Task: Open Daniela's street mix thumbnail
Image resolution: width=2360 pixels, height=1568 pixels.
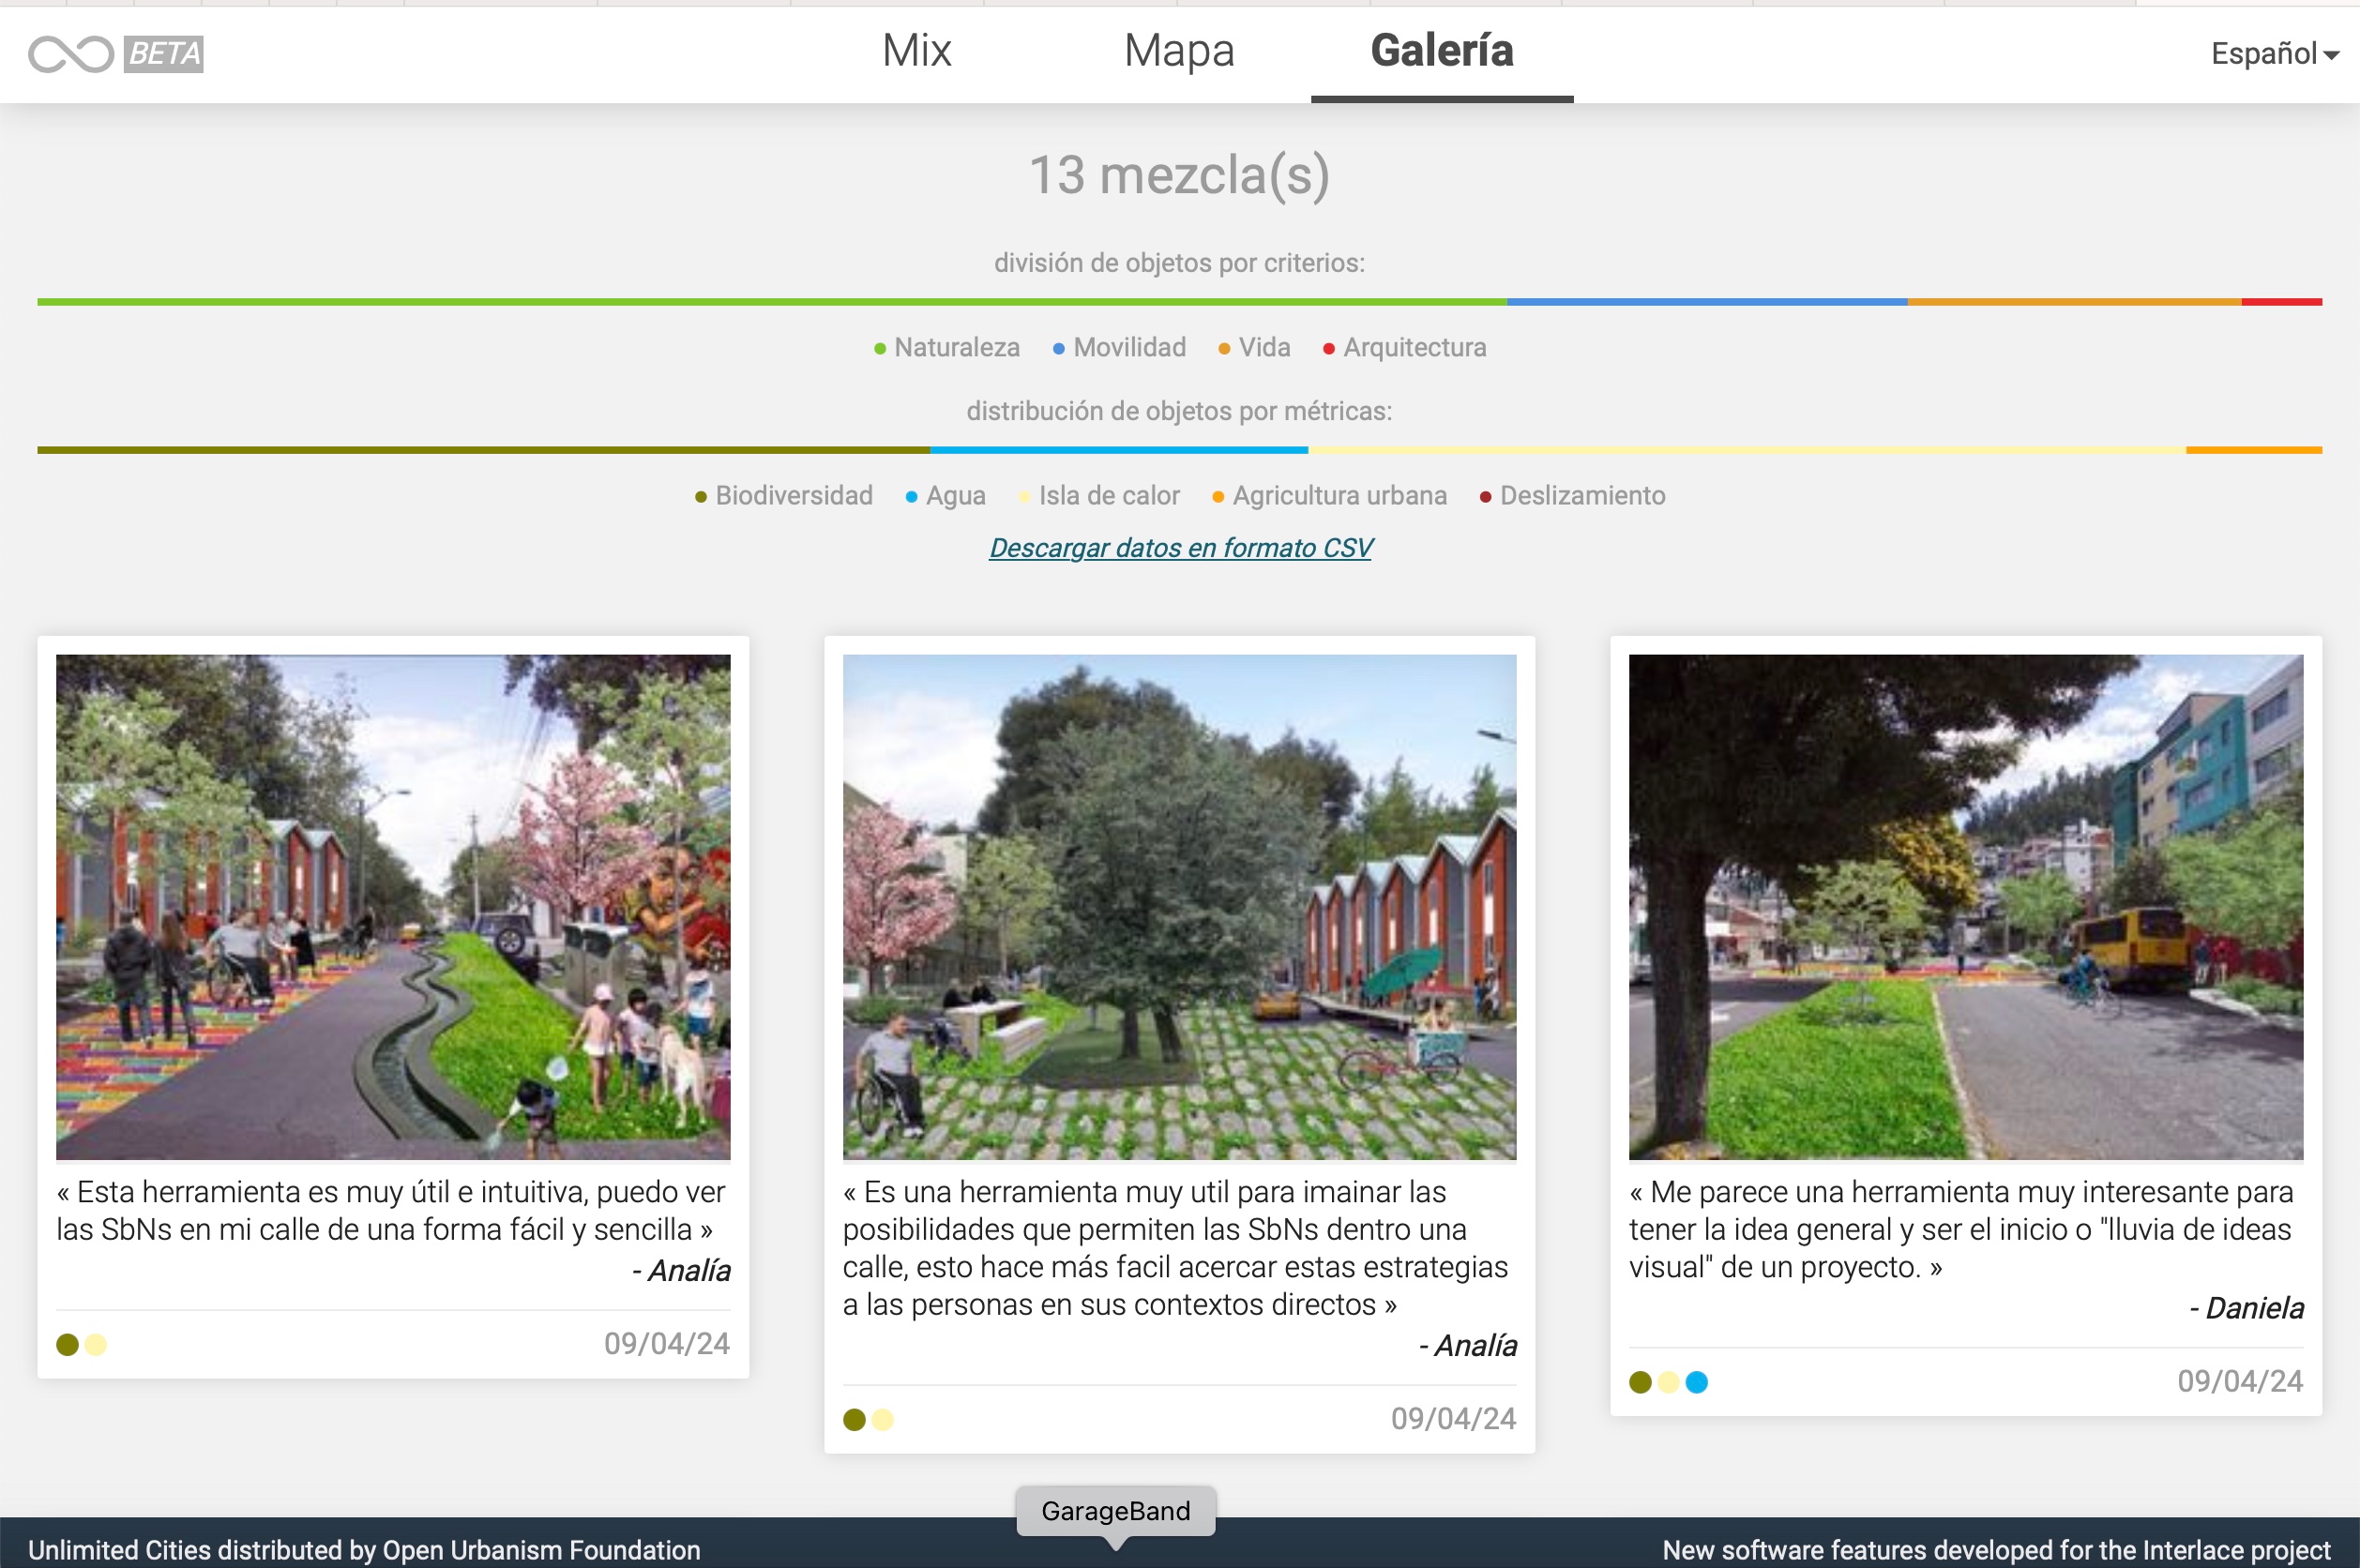Action: (1965, 906)
